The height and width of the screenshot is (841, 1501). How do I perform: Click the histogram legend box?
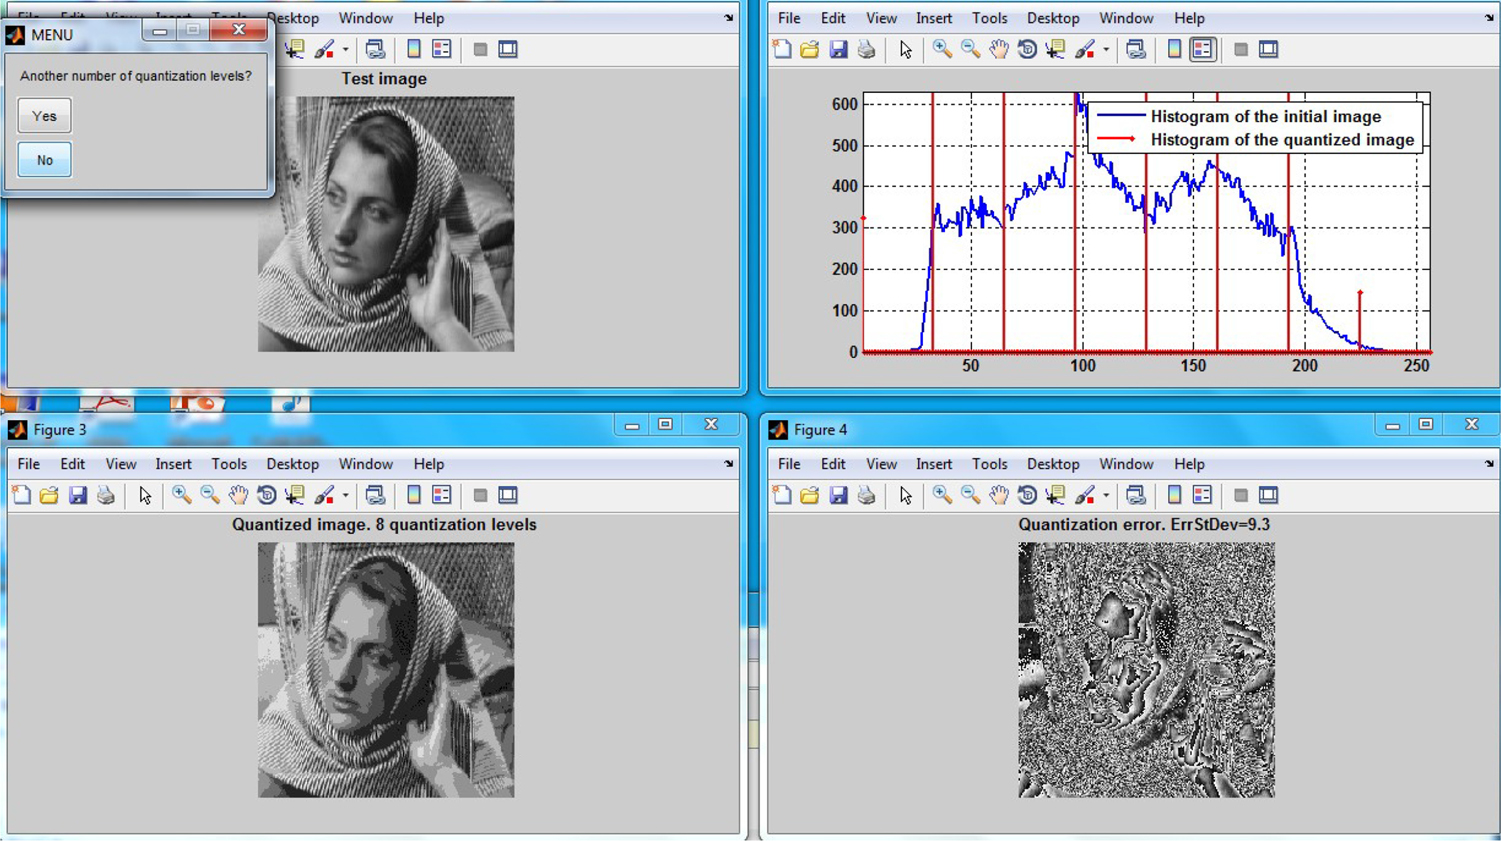tap(1255, 128)
